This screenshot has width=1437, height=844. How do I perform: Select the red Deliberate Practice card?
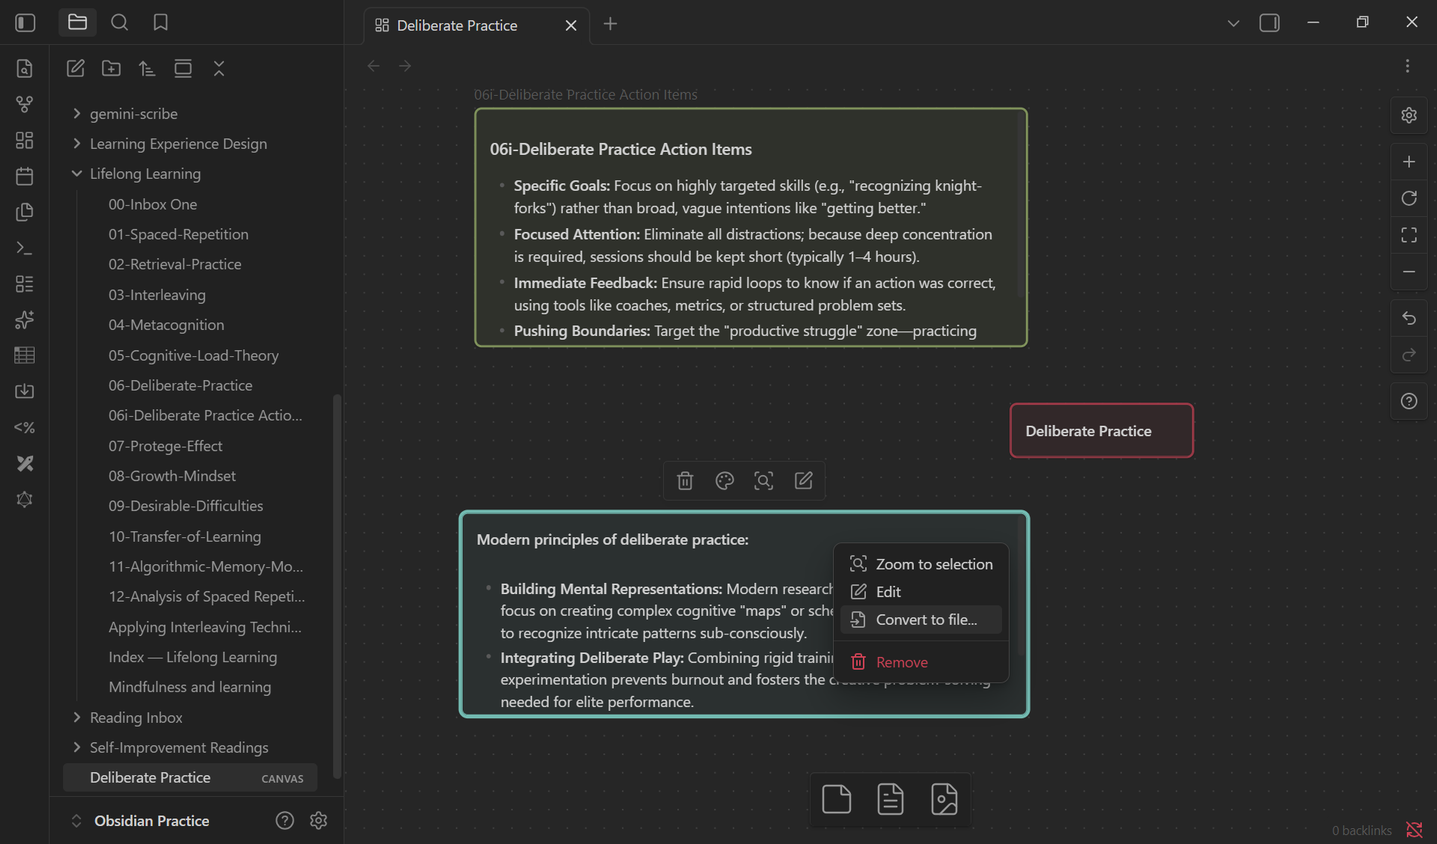pos(1102,431)
